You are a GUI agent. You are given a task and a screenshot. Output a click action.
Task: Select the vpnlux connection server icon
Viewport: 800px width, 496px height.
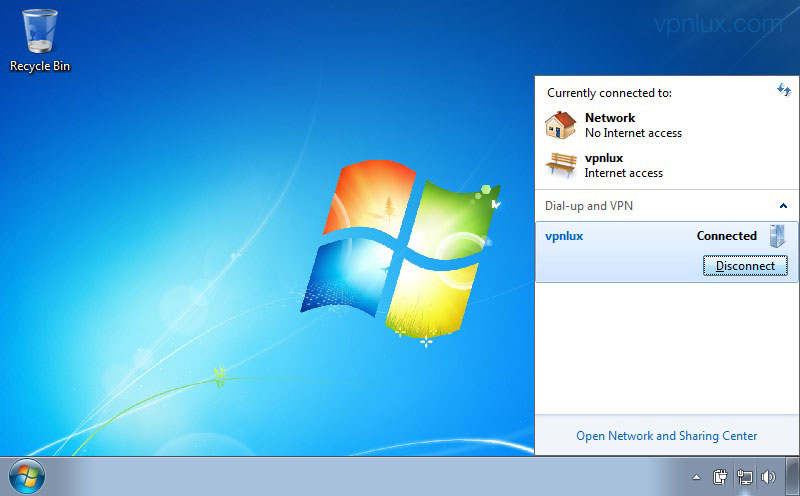777,236
